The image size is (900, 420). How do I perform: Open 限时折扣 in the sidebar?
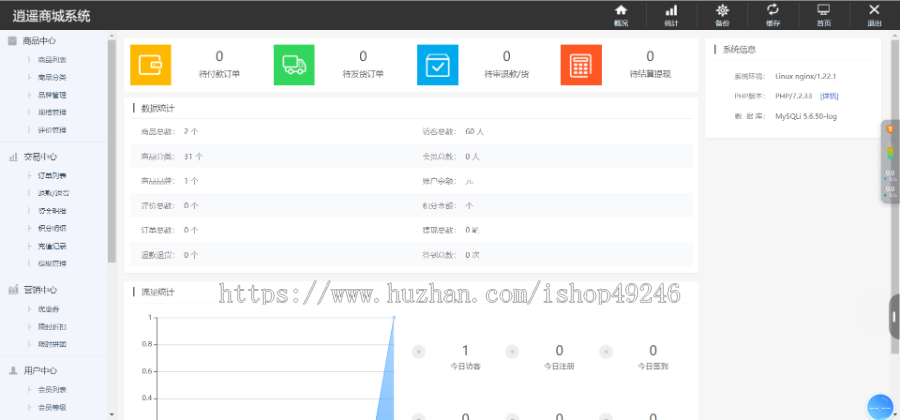[x=52, y=326]
